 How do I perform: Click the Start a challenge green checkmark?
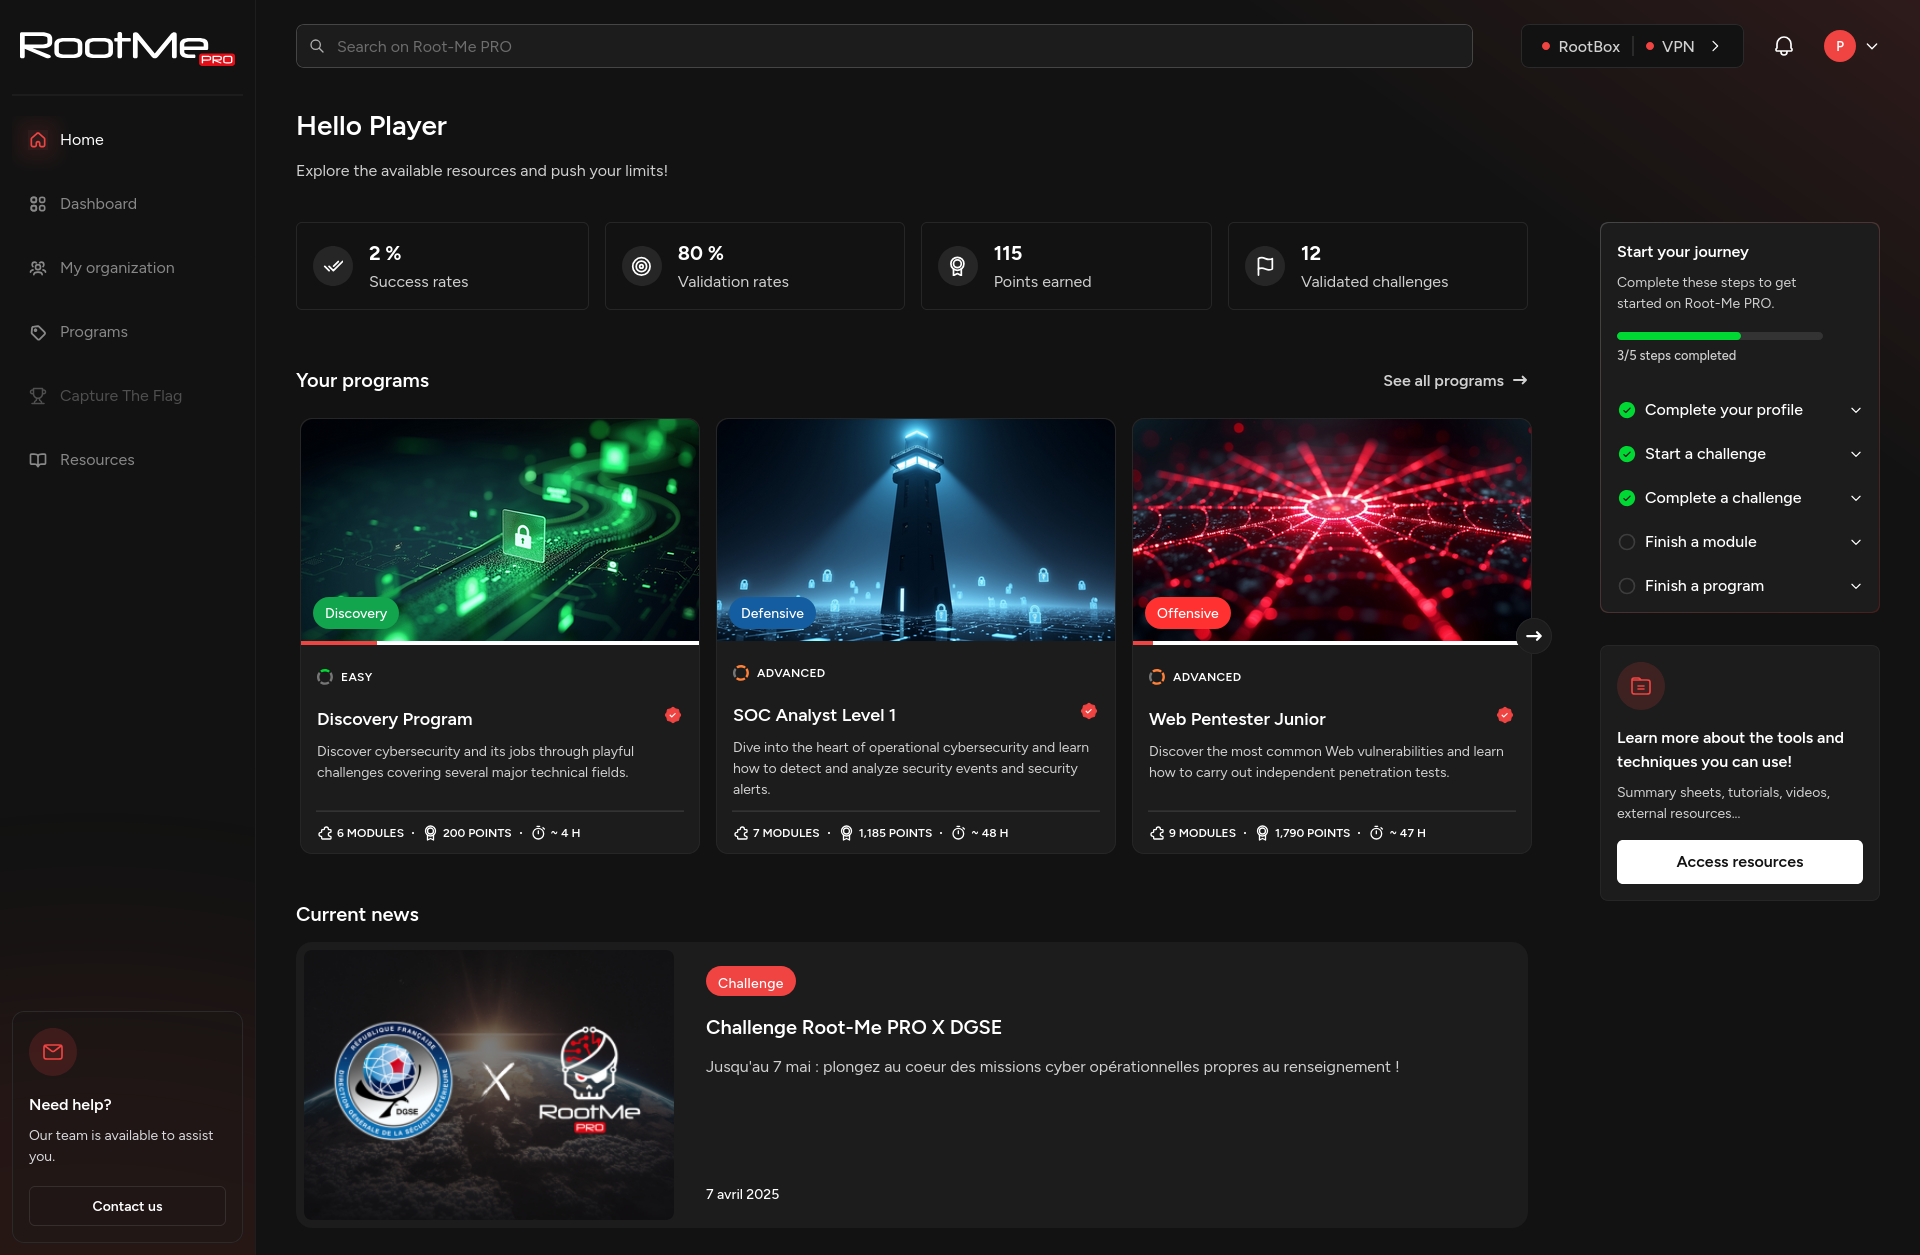point(1627,454)
